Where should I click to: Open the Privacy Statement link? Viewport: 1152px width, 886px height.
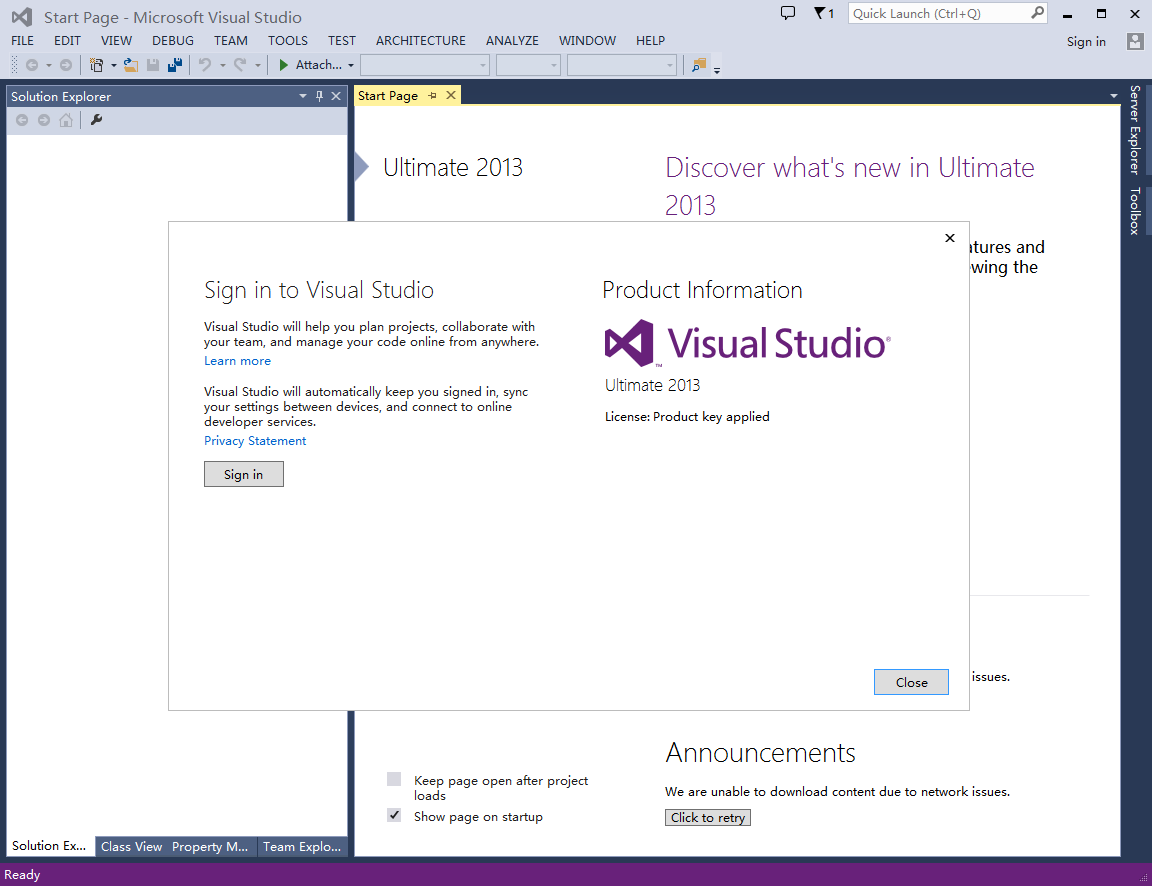pos(254,440)
